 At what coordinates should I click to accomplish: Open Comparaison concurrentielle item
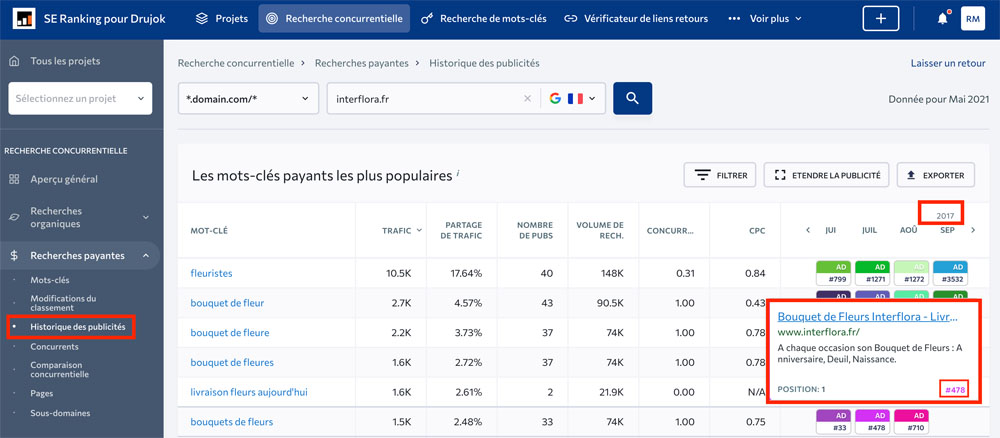point(59,370)
